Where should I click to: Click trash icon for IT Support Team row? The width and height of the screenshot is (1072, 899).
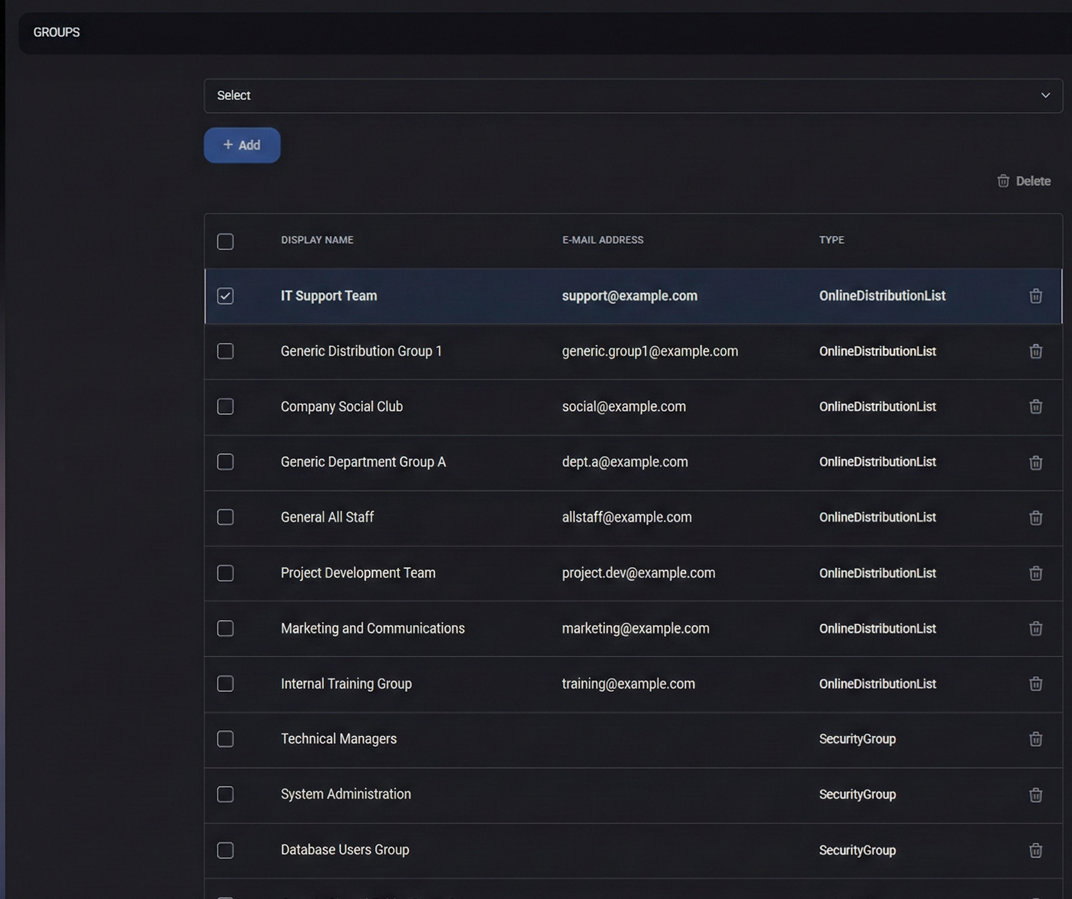(1035, 296)
